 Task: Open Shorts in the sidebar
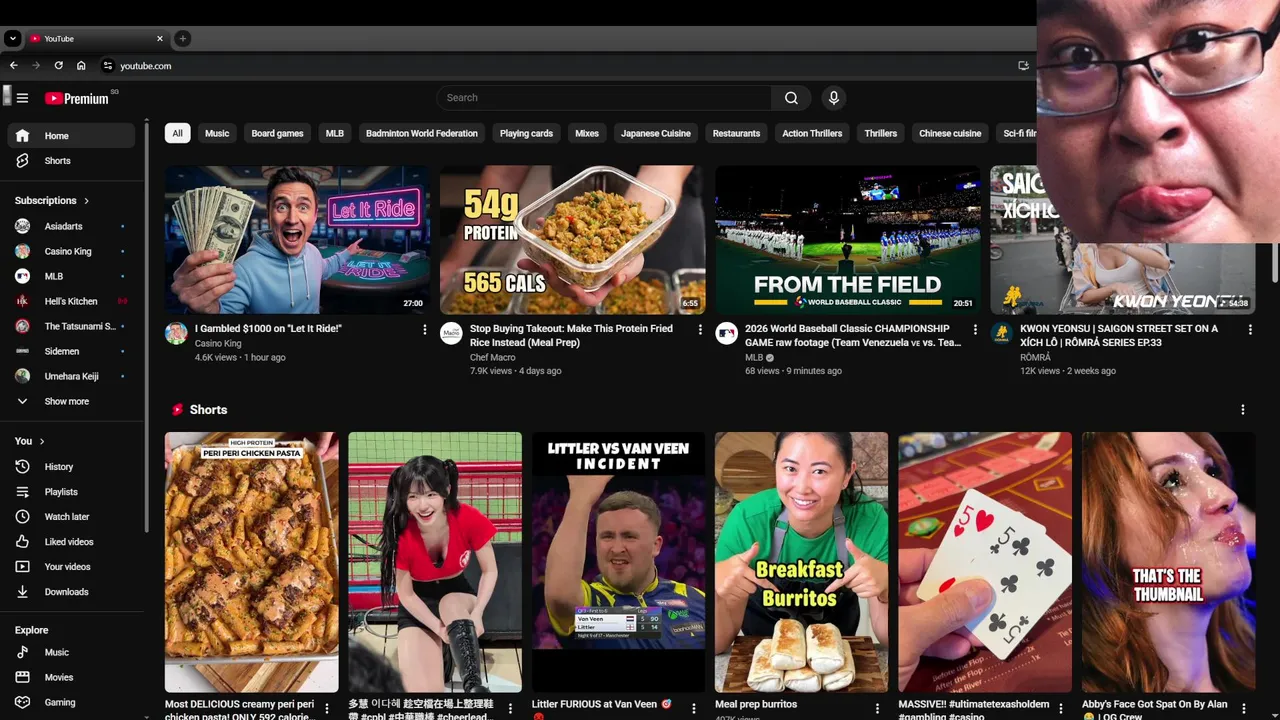[70, 161]
